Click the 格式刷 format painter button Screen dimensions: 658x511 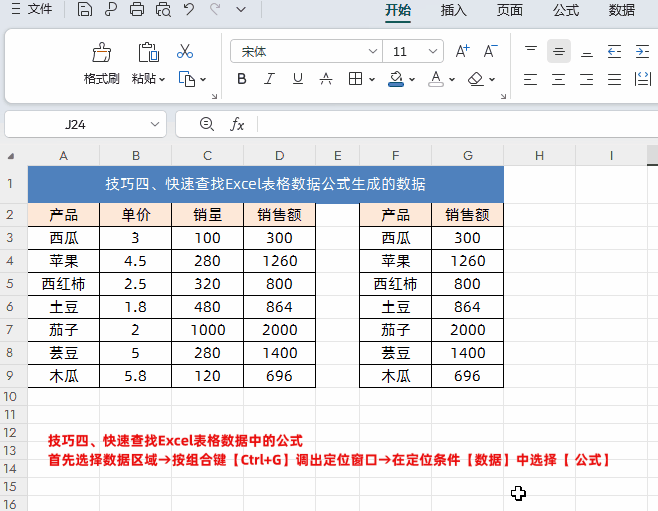[102, 64]
